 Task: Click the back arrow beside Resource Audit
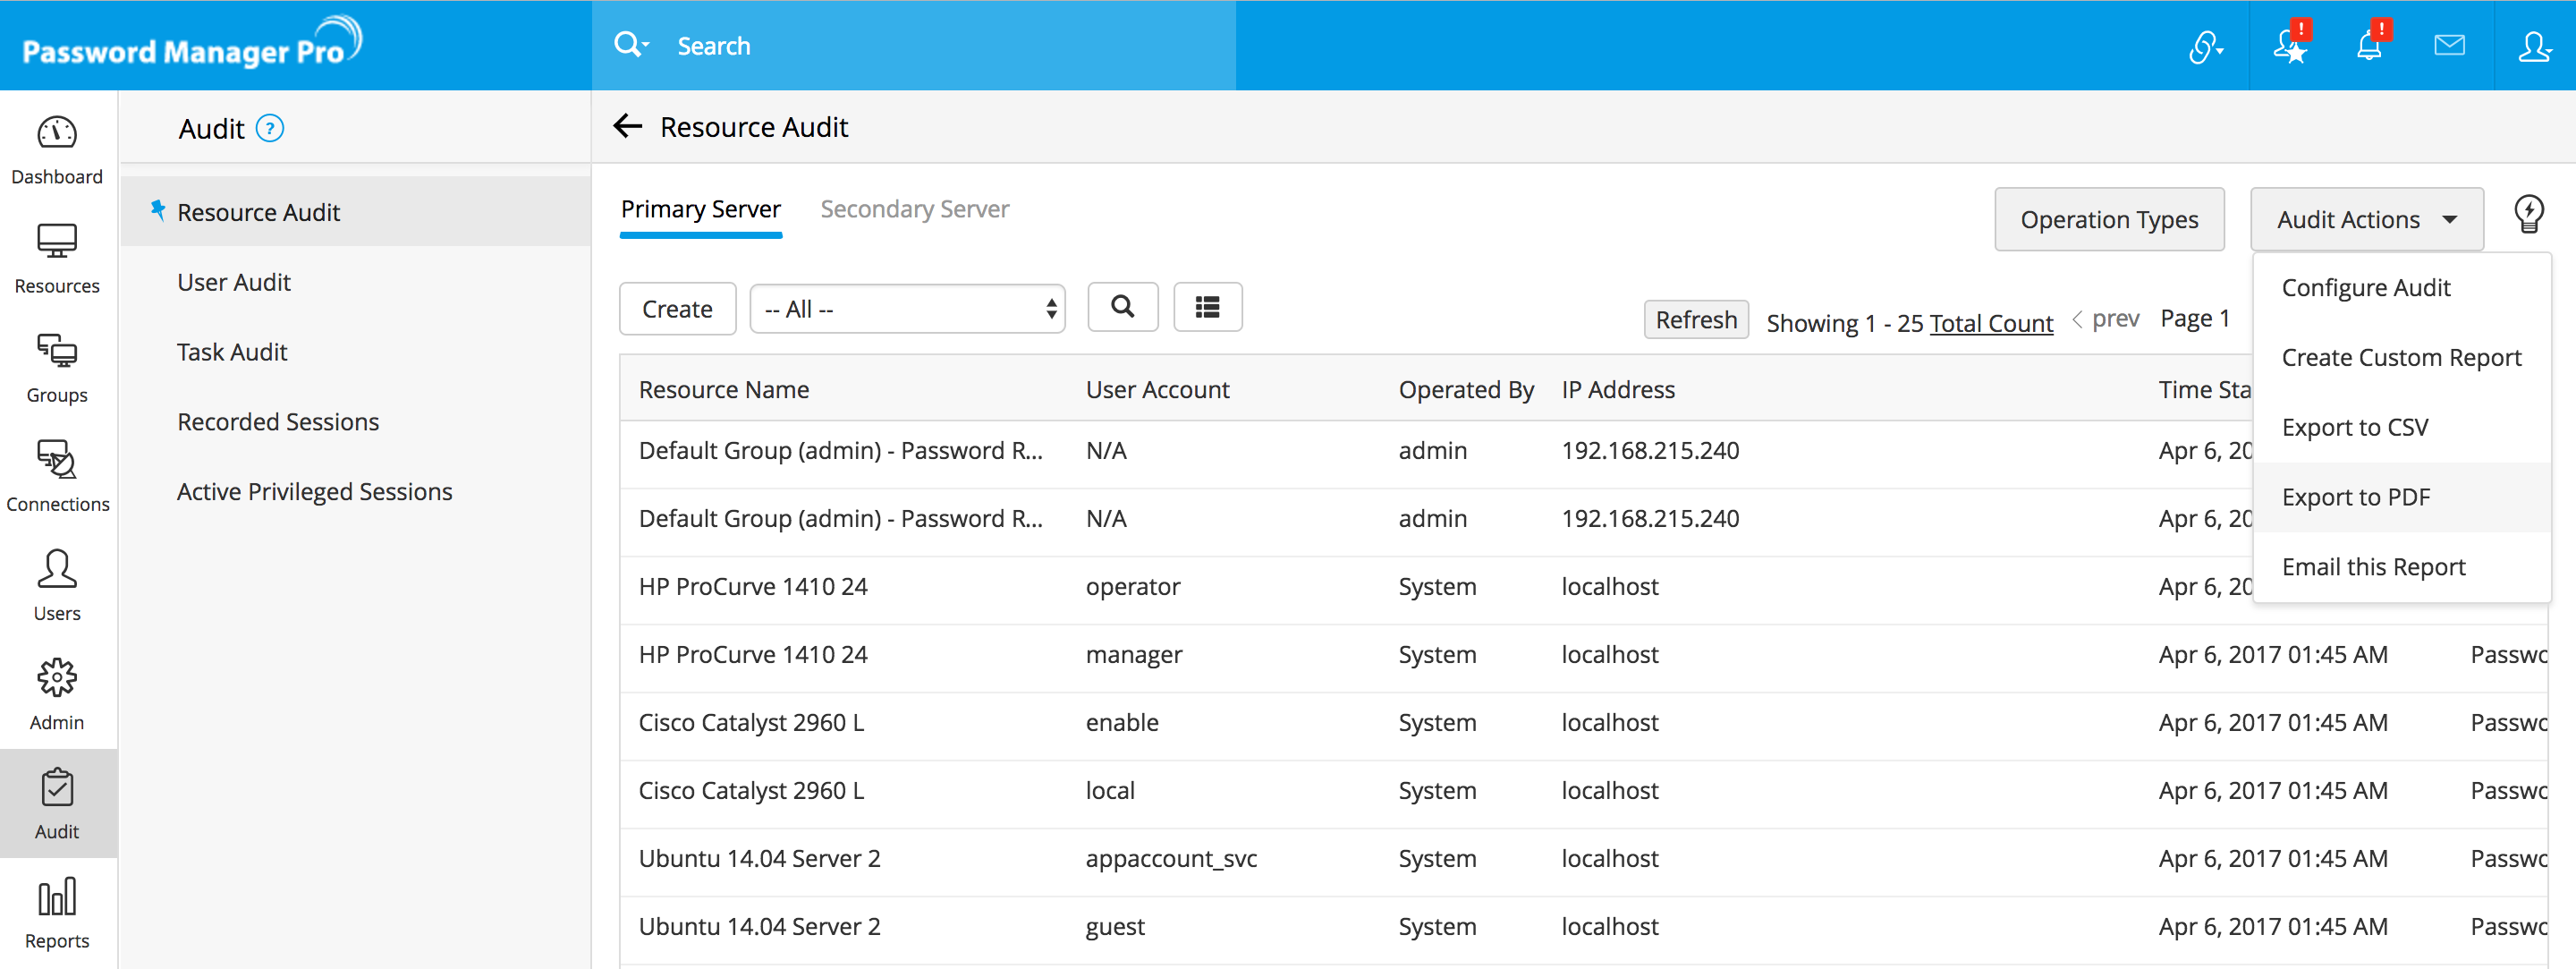(628, 127)
